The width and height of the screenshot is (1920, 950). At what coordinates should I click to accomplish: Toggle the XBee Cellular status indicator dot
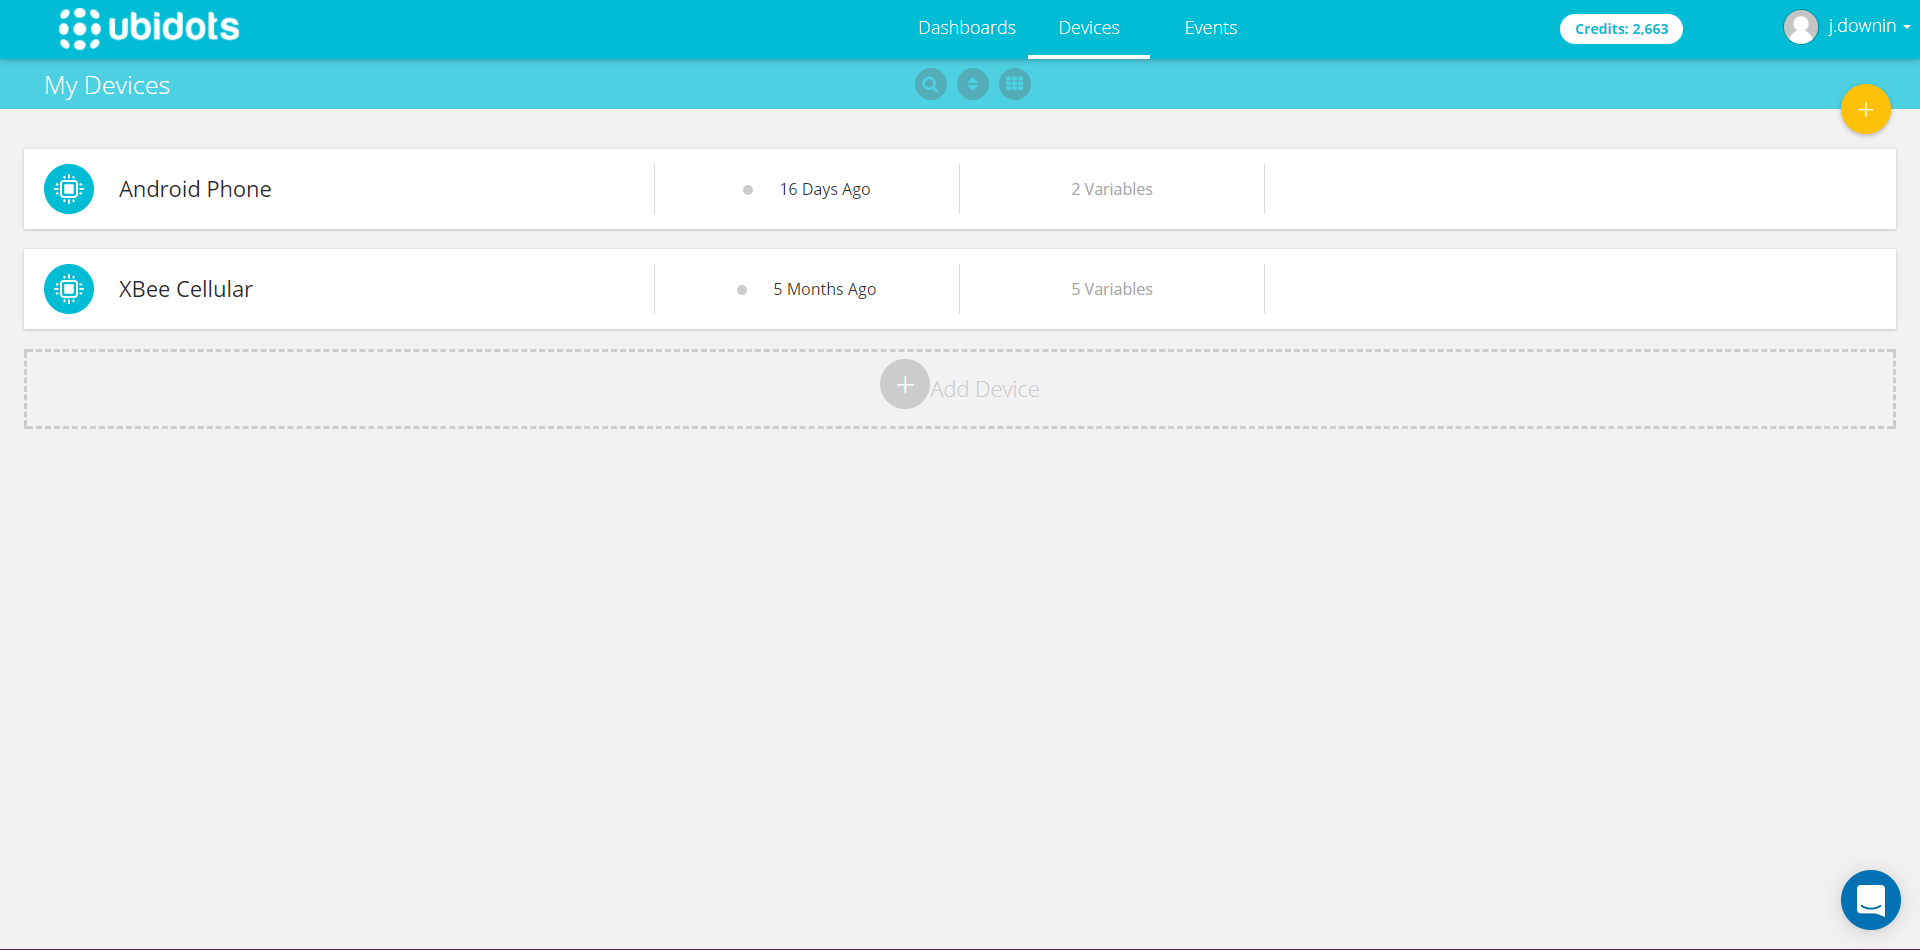[741, 290]
